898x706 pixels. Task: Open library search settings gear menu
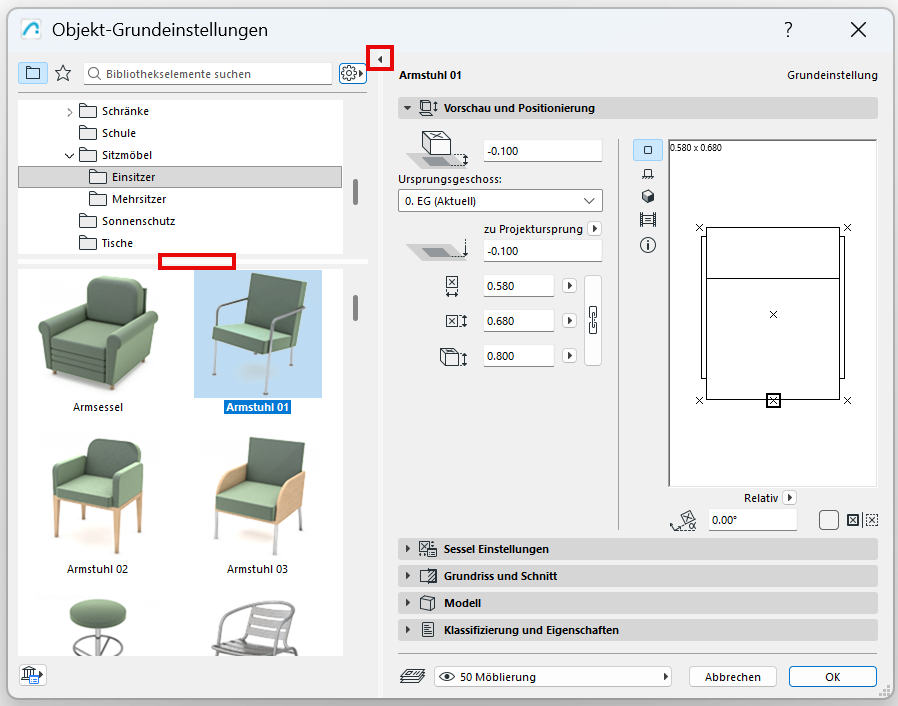[352, 73]
